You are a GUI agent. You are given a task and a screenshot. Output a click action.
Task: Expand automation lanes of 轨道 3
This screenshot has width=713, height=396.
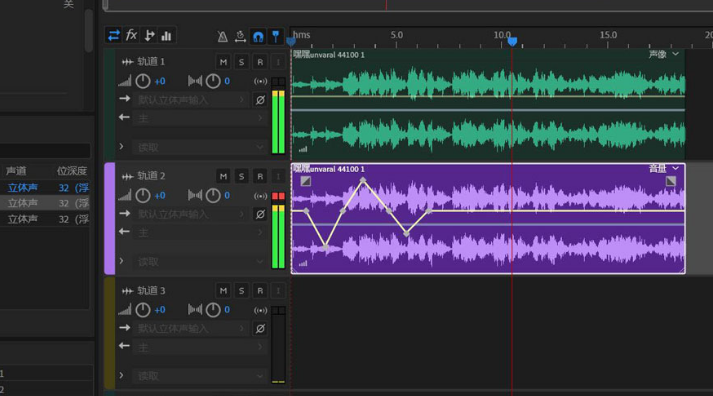[121, 376]
